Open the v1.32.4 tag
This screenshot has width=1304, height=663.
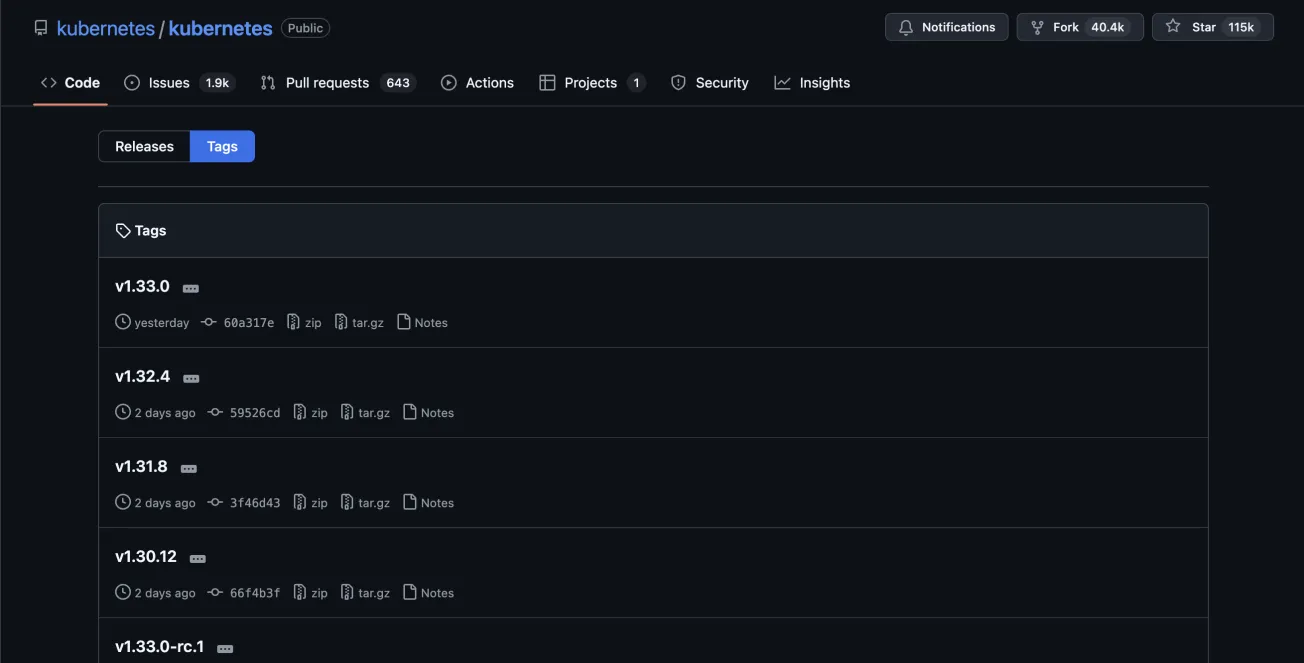tap(142, 376)
